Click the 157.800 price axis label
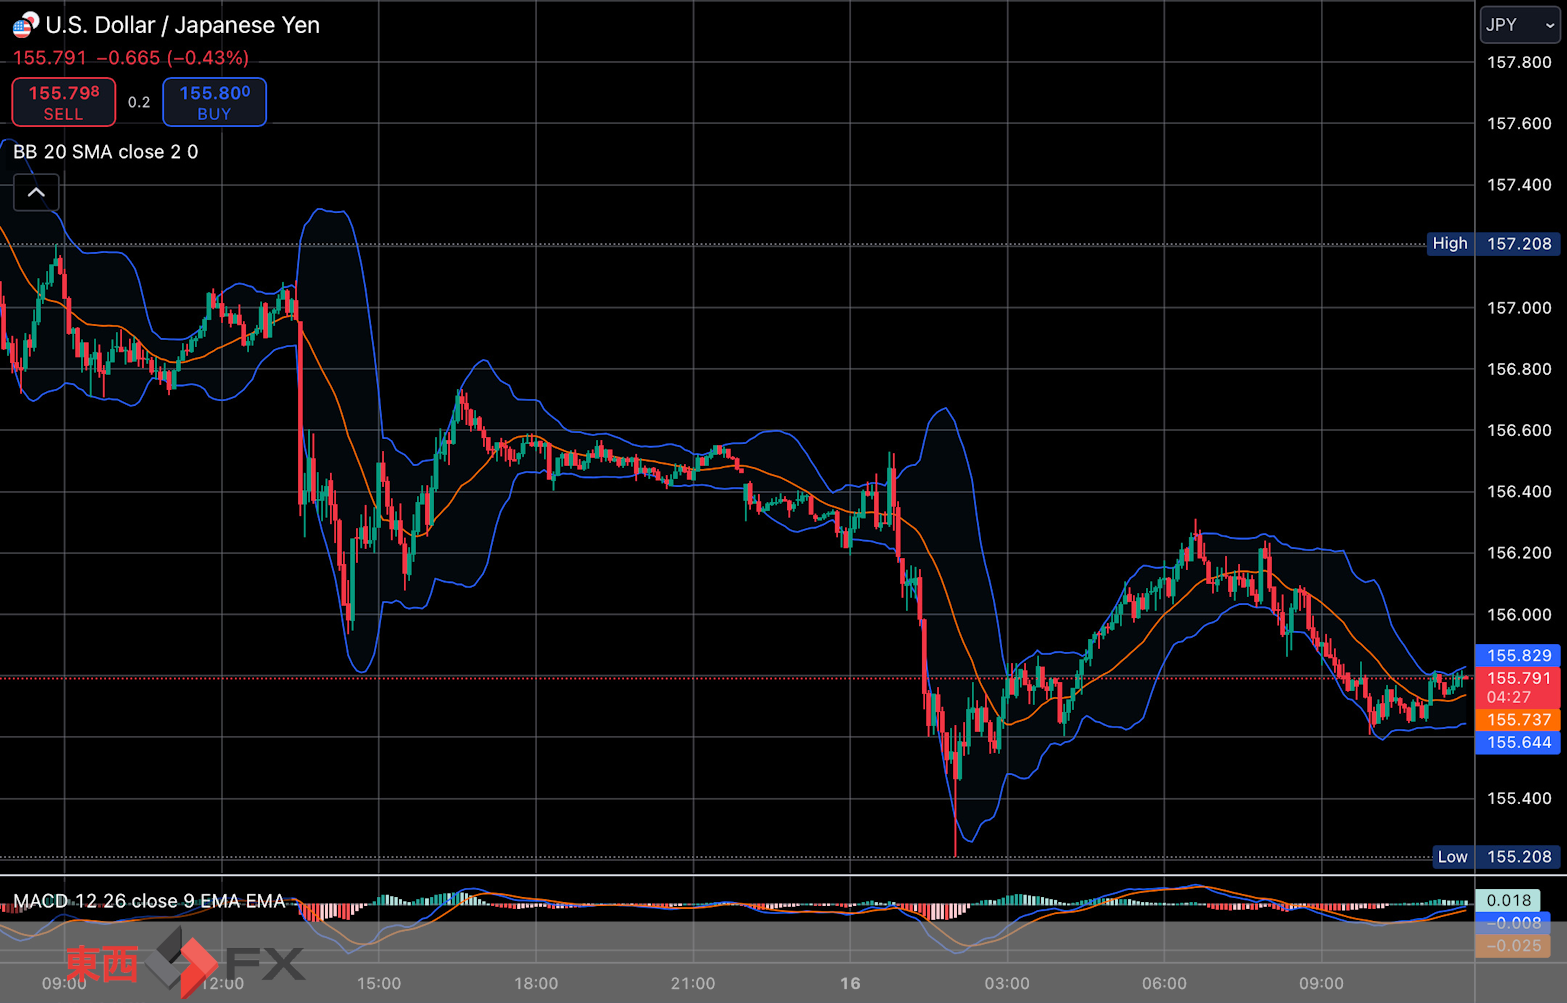 1519,62
